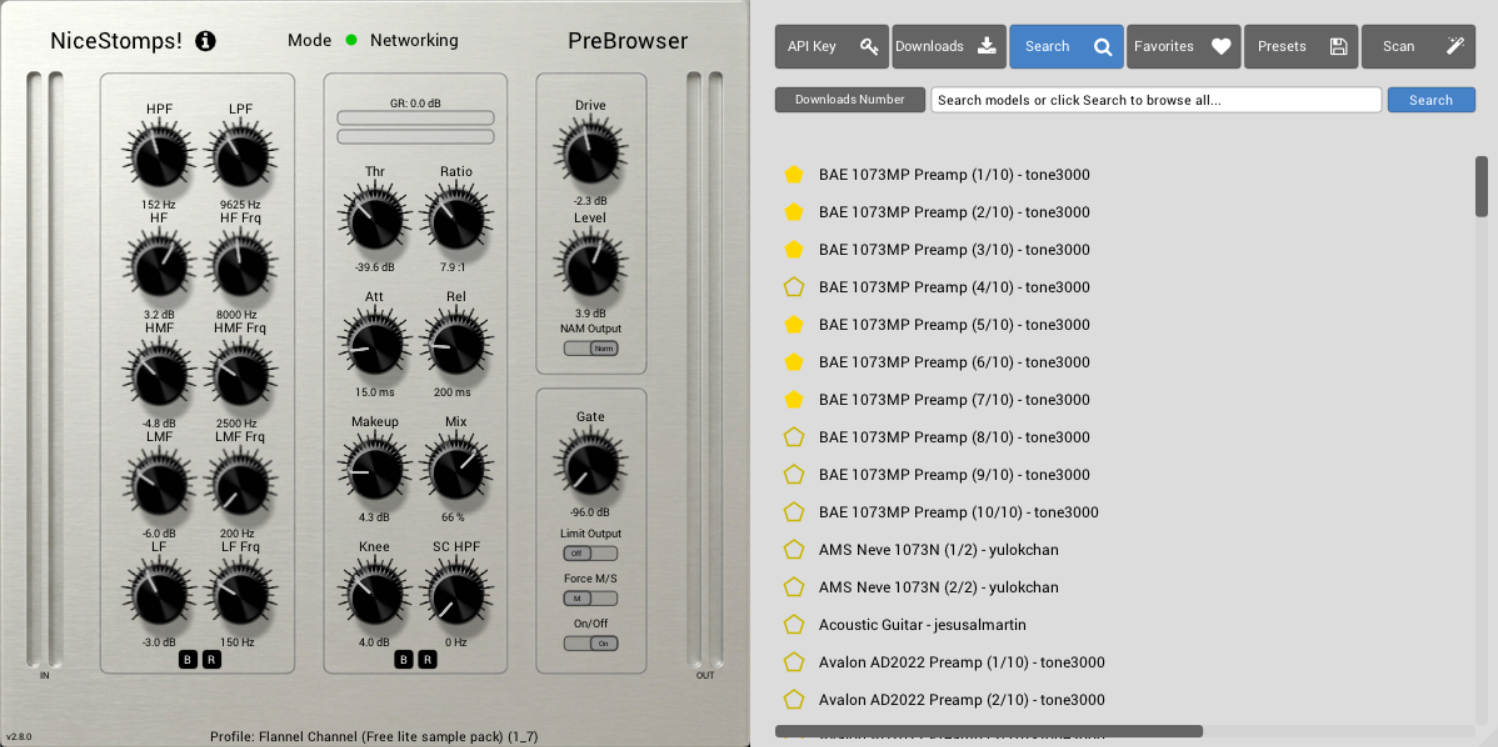This screenshot has height=747, width=1498.
Task: Click the Profile: Flannel Channel text
Action: pyautogui.click(x=374, y=737)
